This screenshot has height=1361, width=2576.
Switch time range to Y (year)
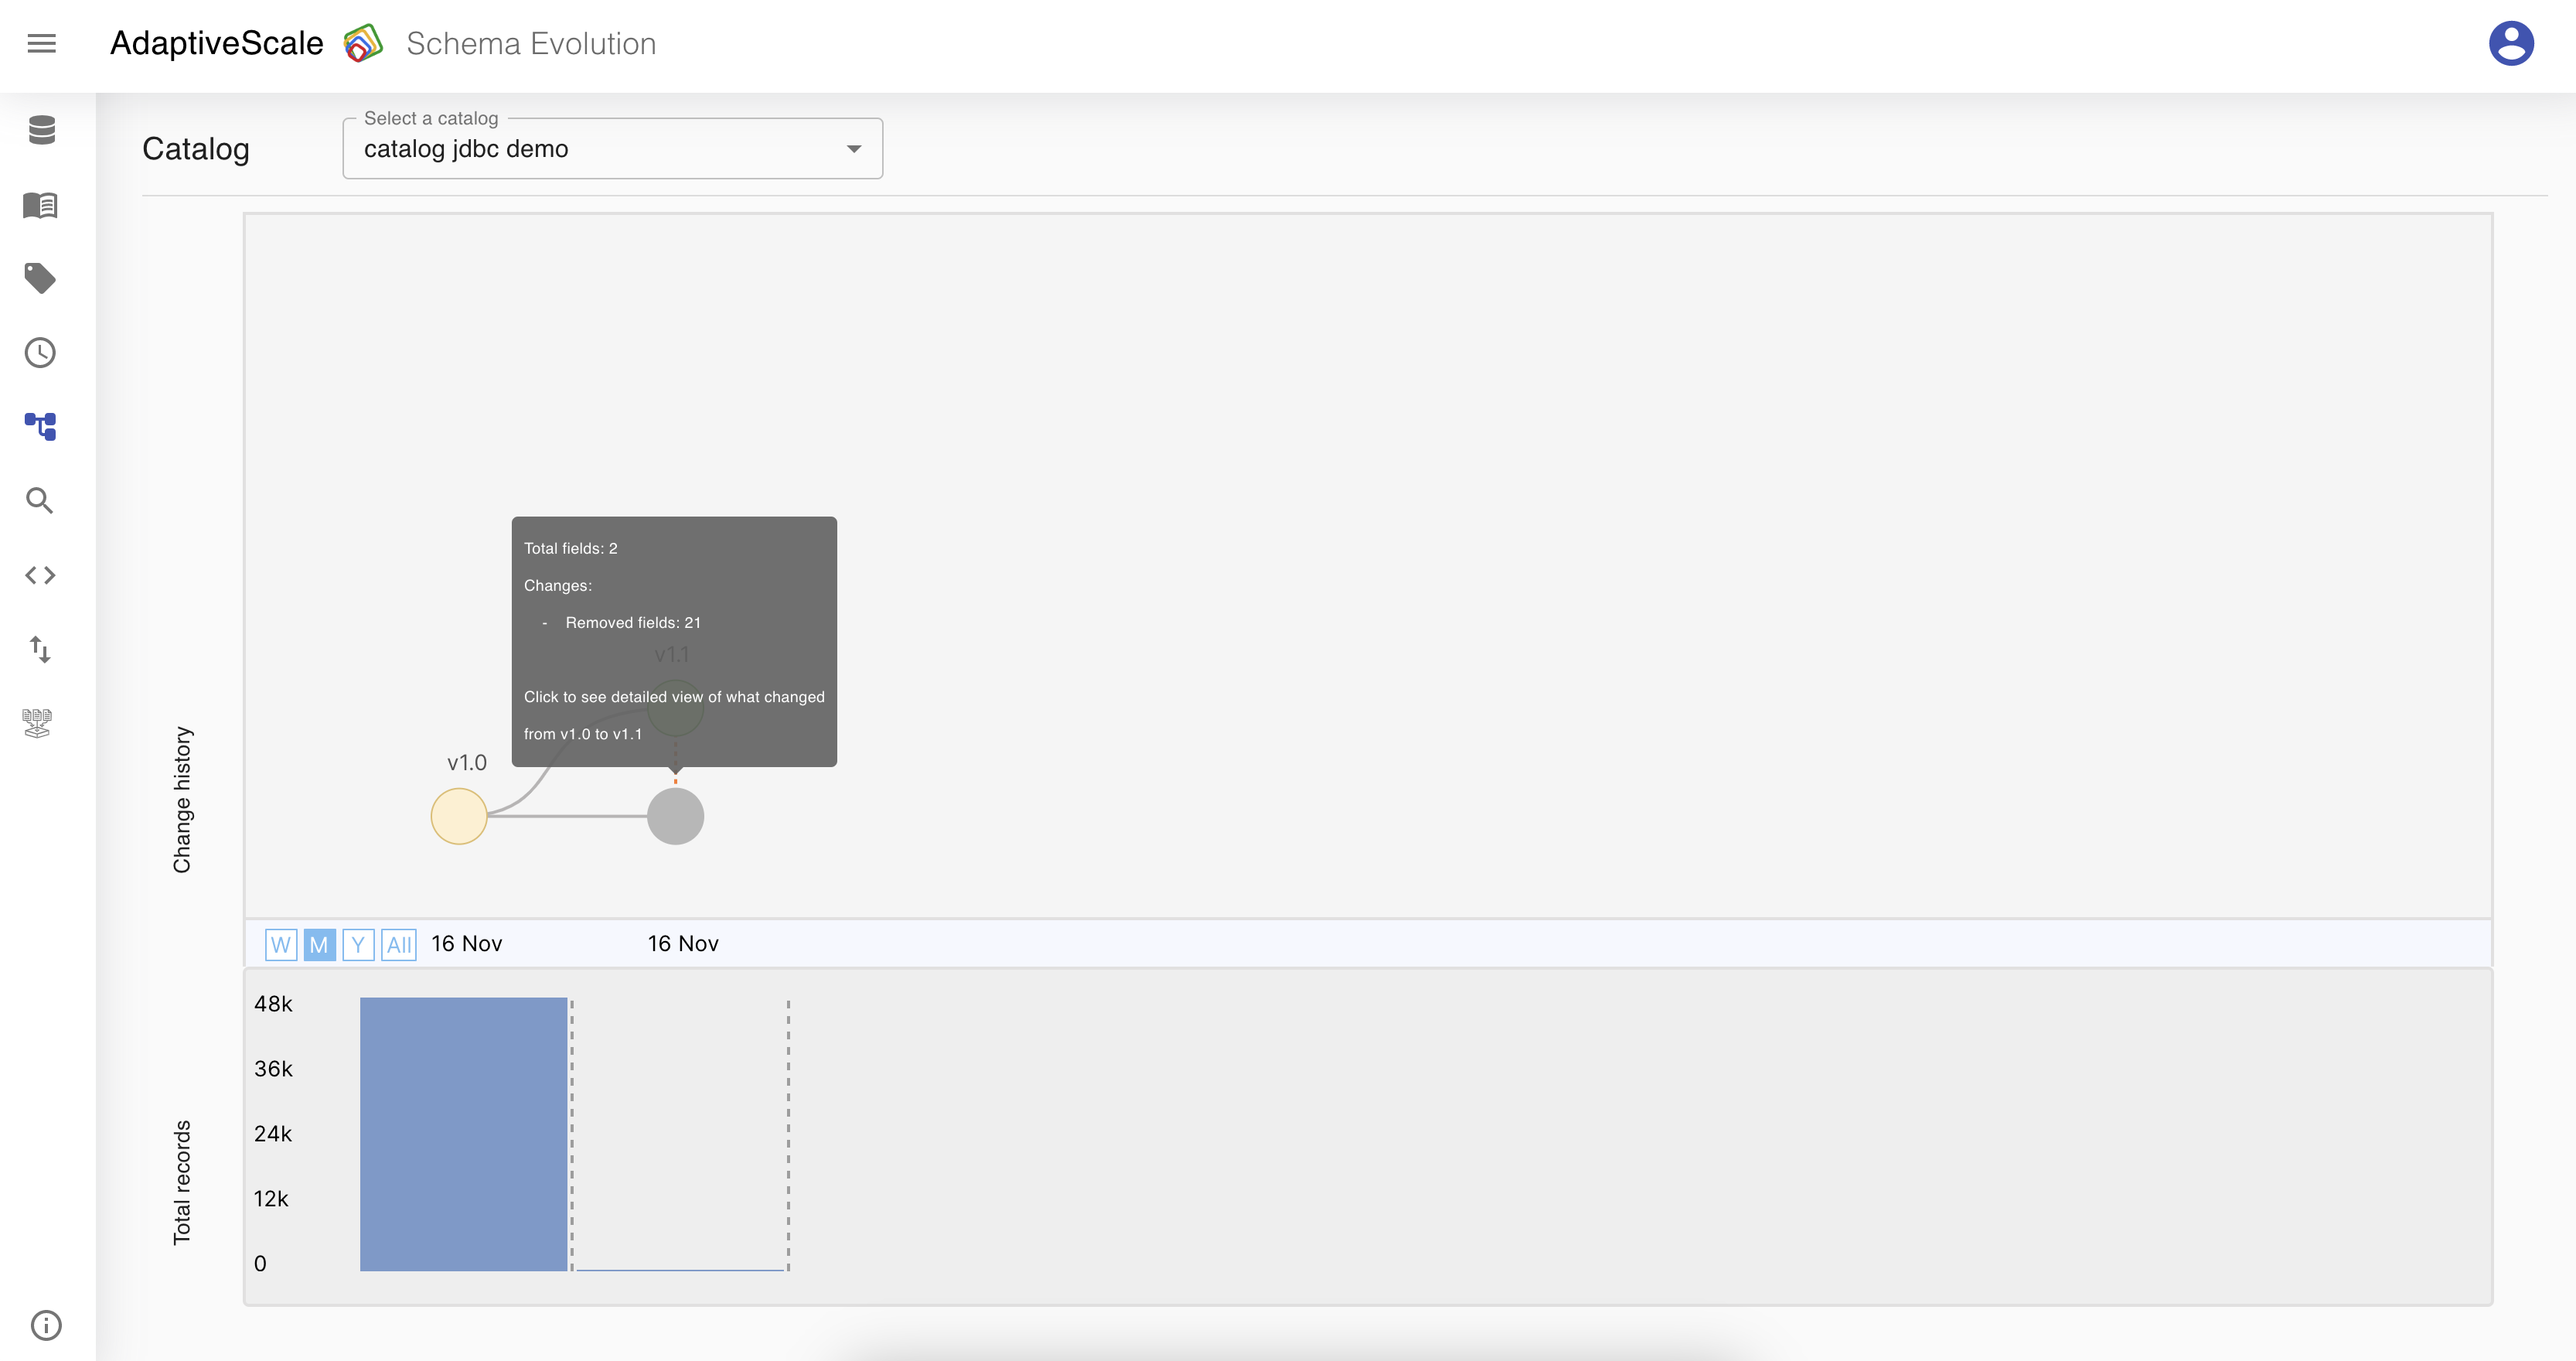click(358, 944)
